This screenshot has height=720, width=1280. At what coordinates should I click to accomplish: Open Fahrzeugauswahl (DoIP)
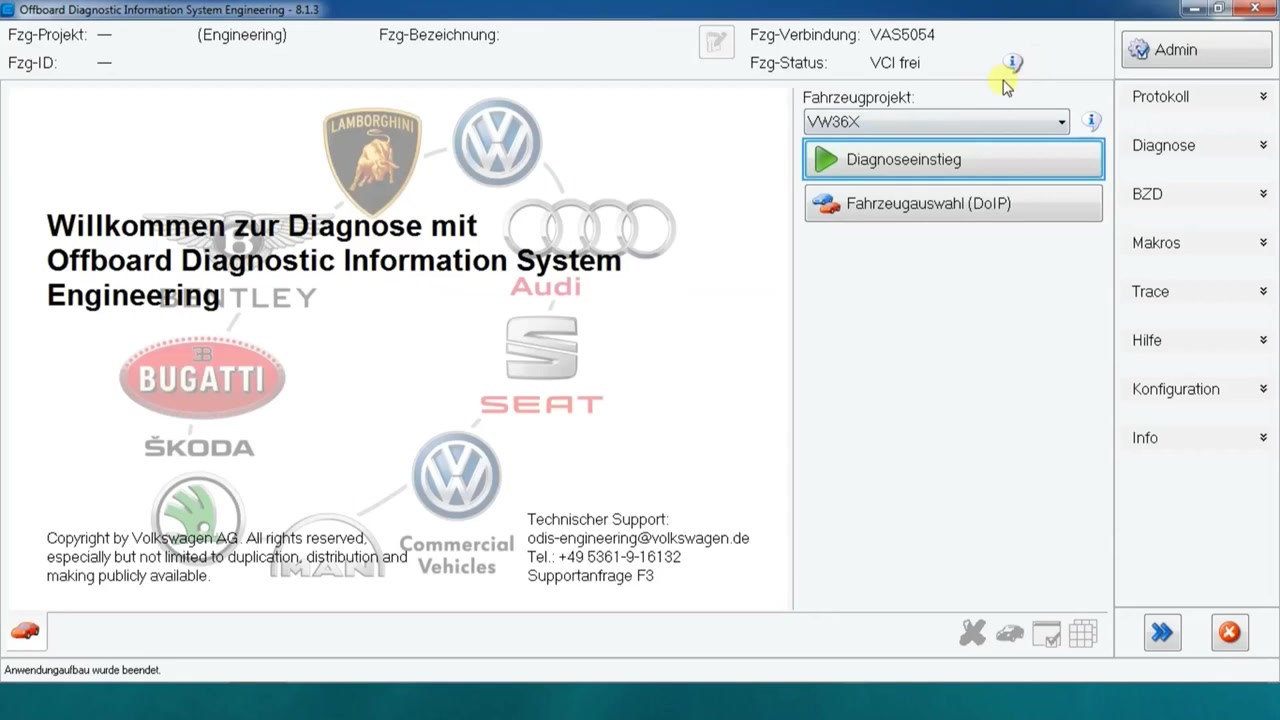coord(953,204)
